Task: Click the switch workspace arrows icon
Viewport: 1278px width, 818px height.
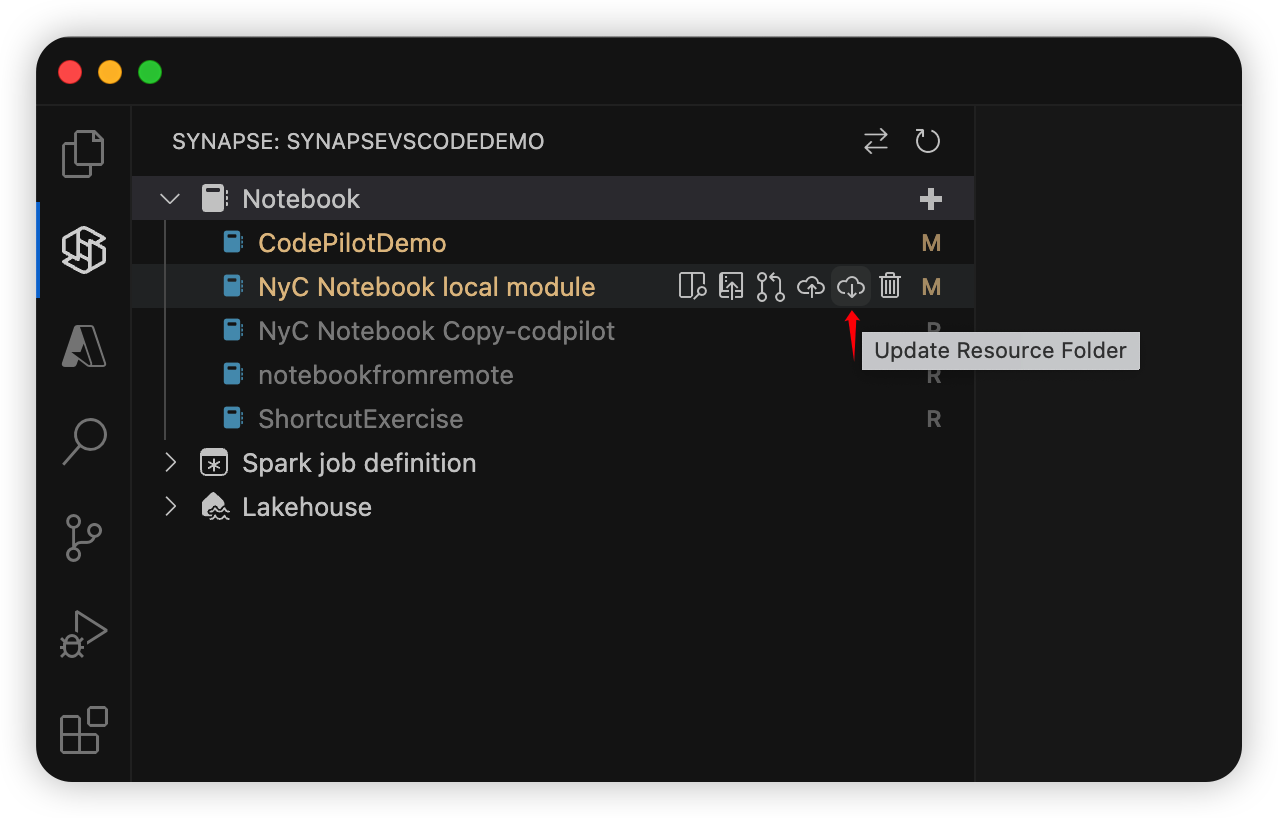Action: click(876, 141)
